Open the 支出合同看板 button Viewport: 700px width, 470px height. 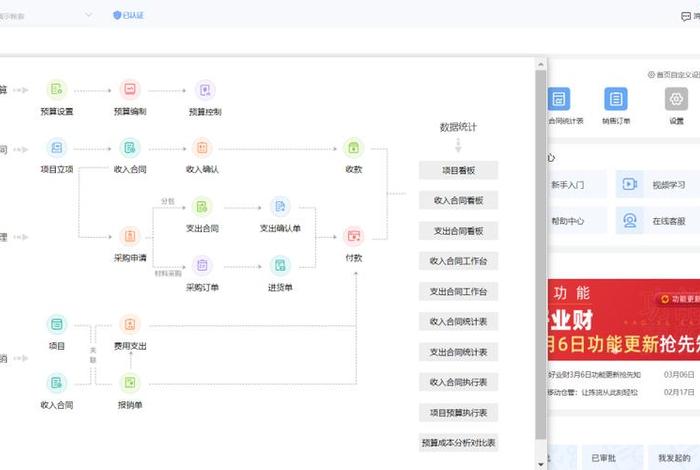458,231
